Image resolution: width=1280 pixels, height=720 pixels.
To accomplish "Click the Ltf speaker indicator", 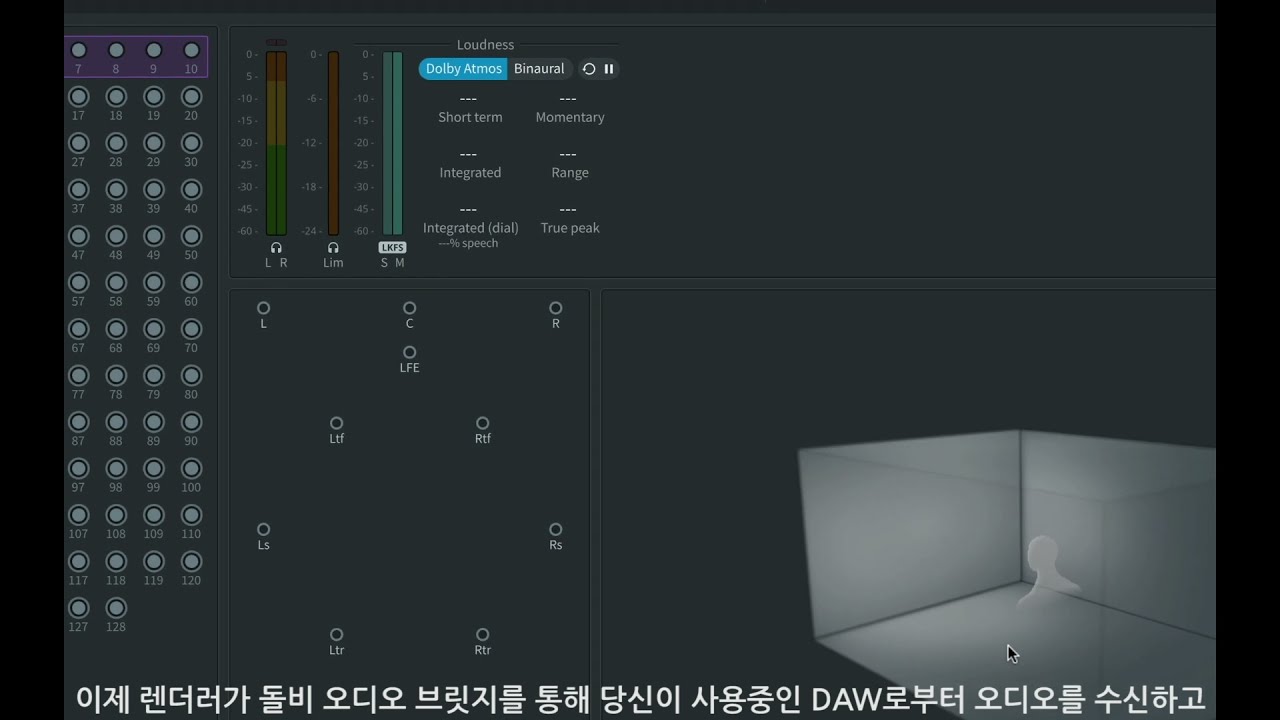I will coord(336,423).
